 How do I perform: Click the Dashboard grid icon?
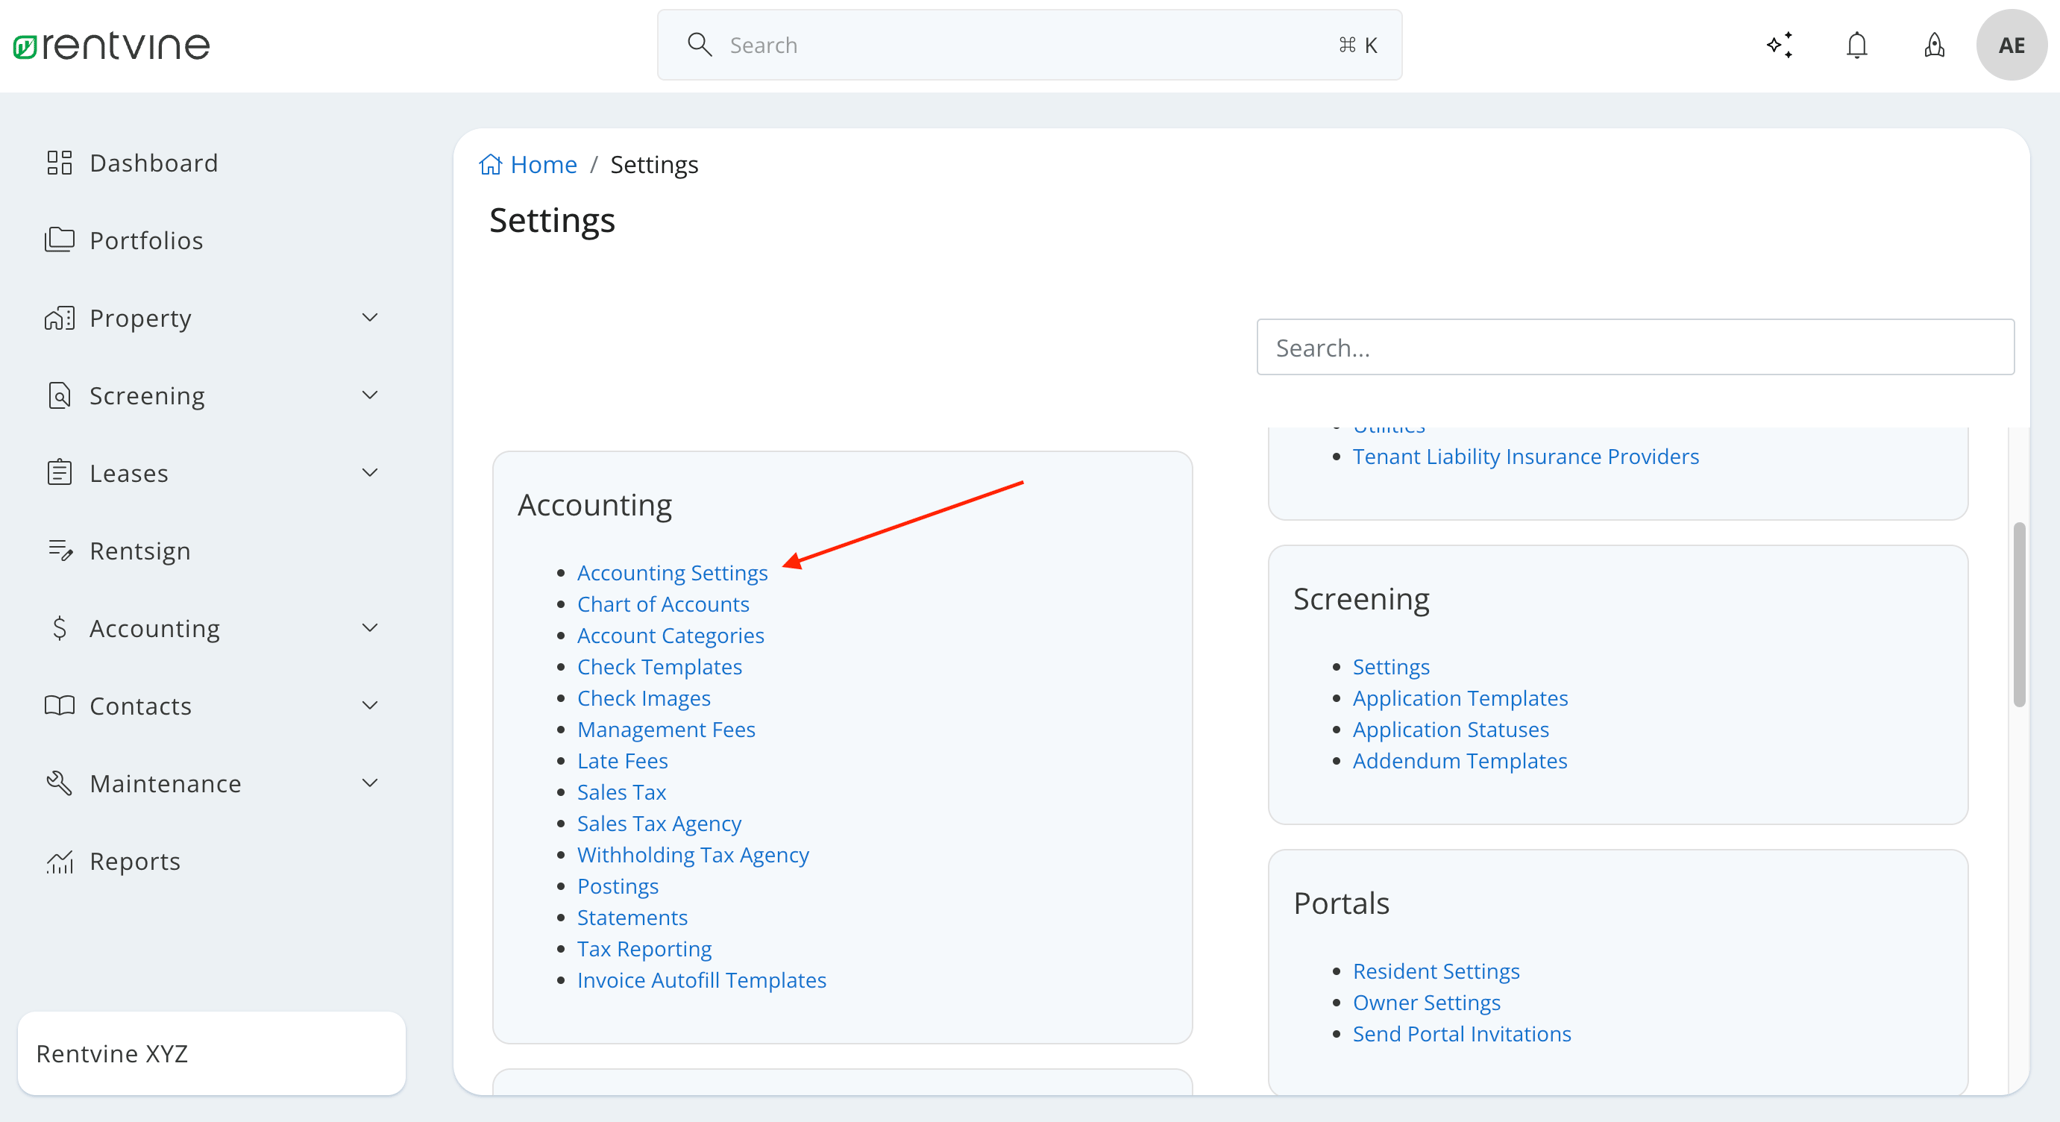59,162
